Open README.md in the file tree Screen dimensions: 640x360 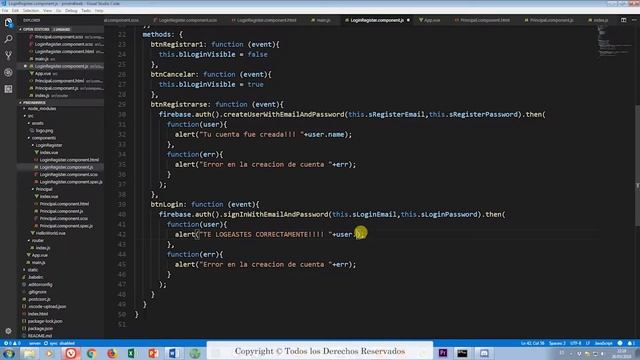click(x=39, y=336)
